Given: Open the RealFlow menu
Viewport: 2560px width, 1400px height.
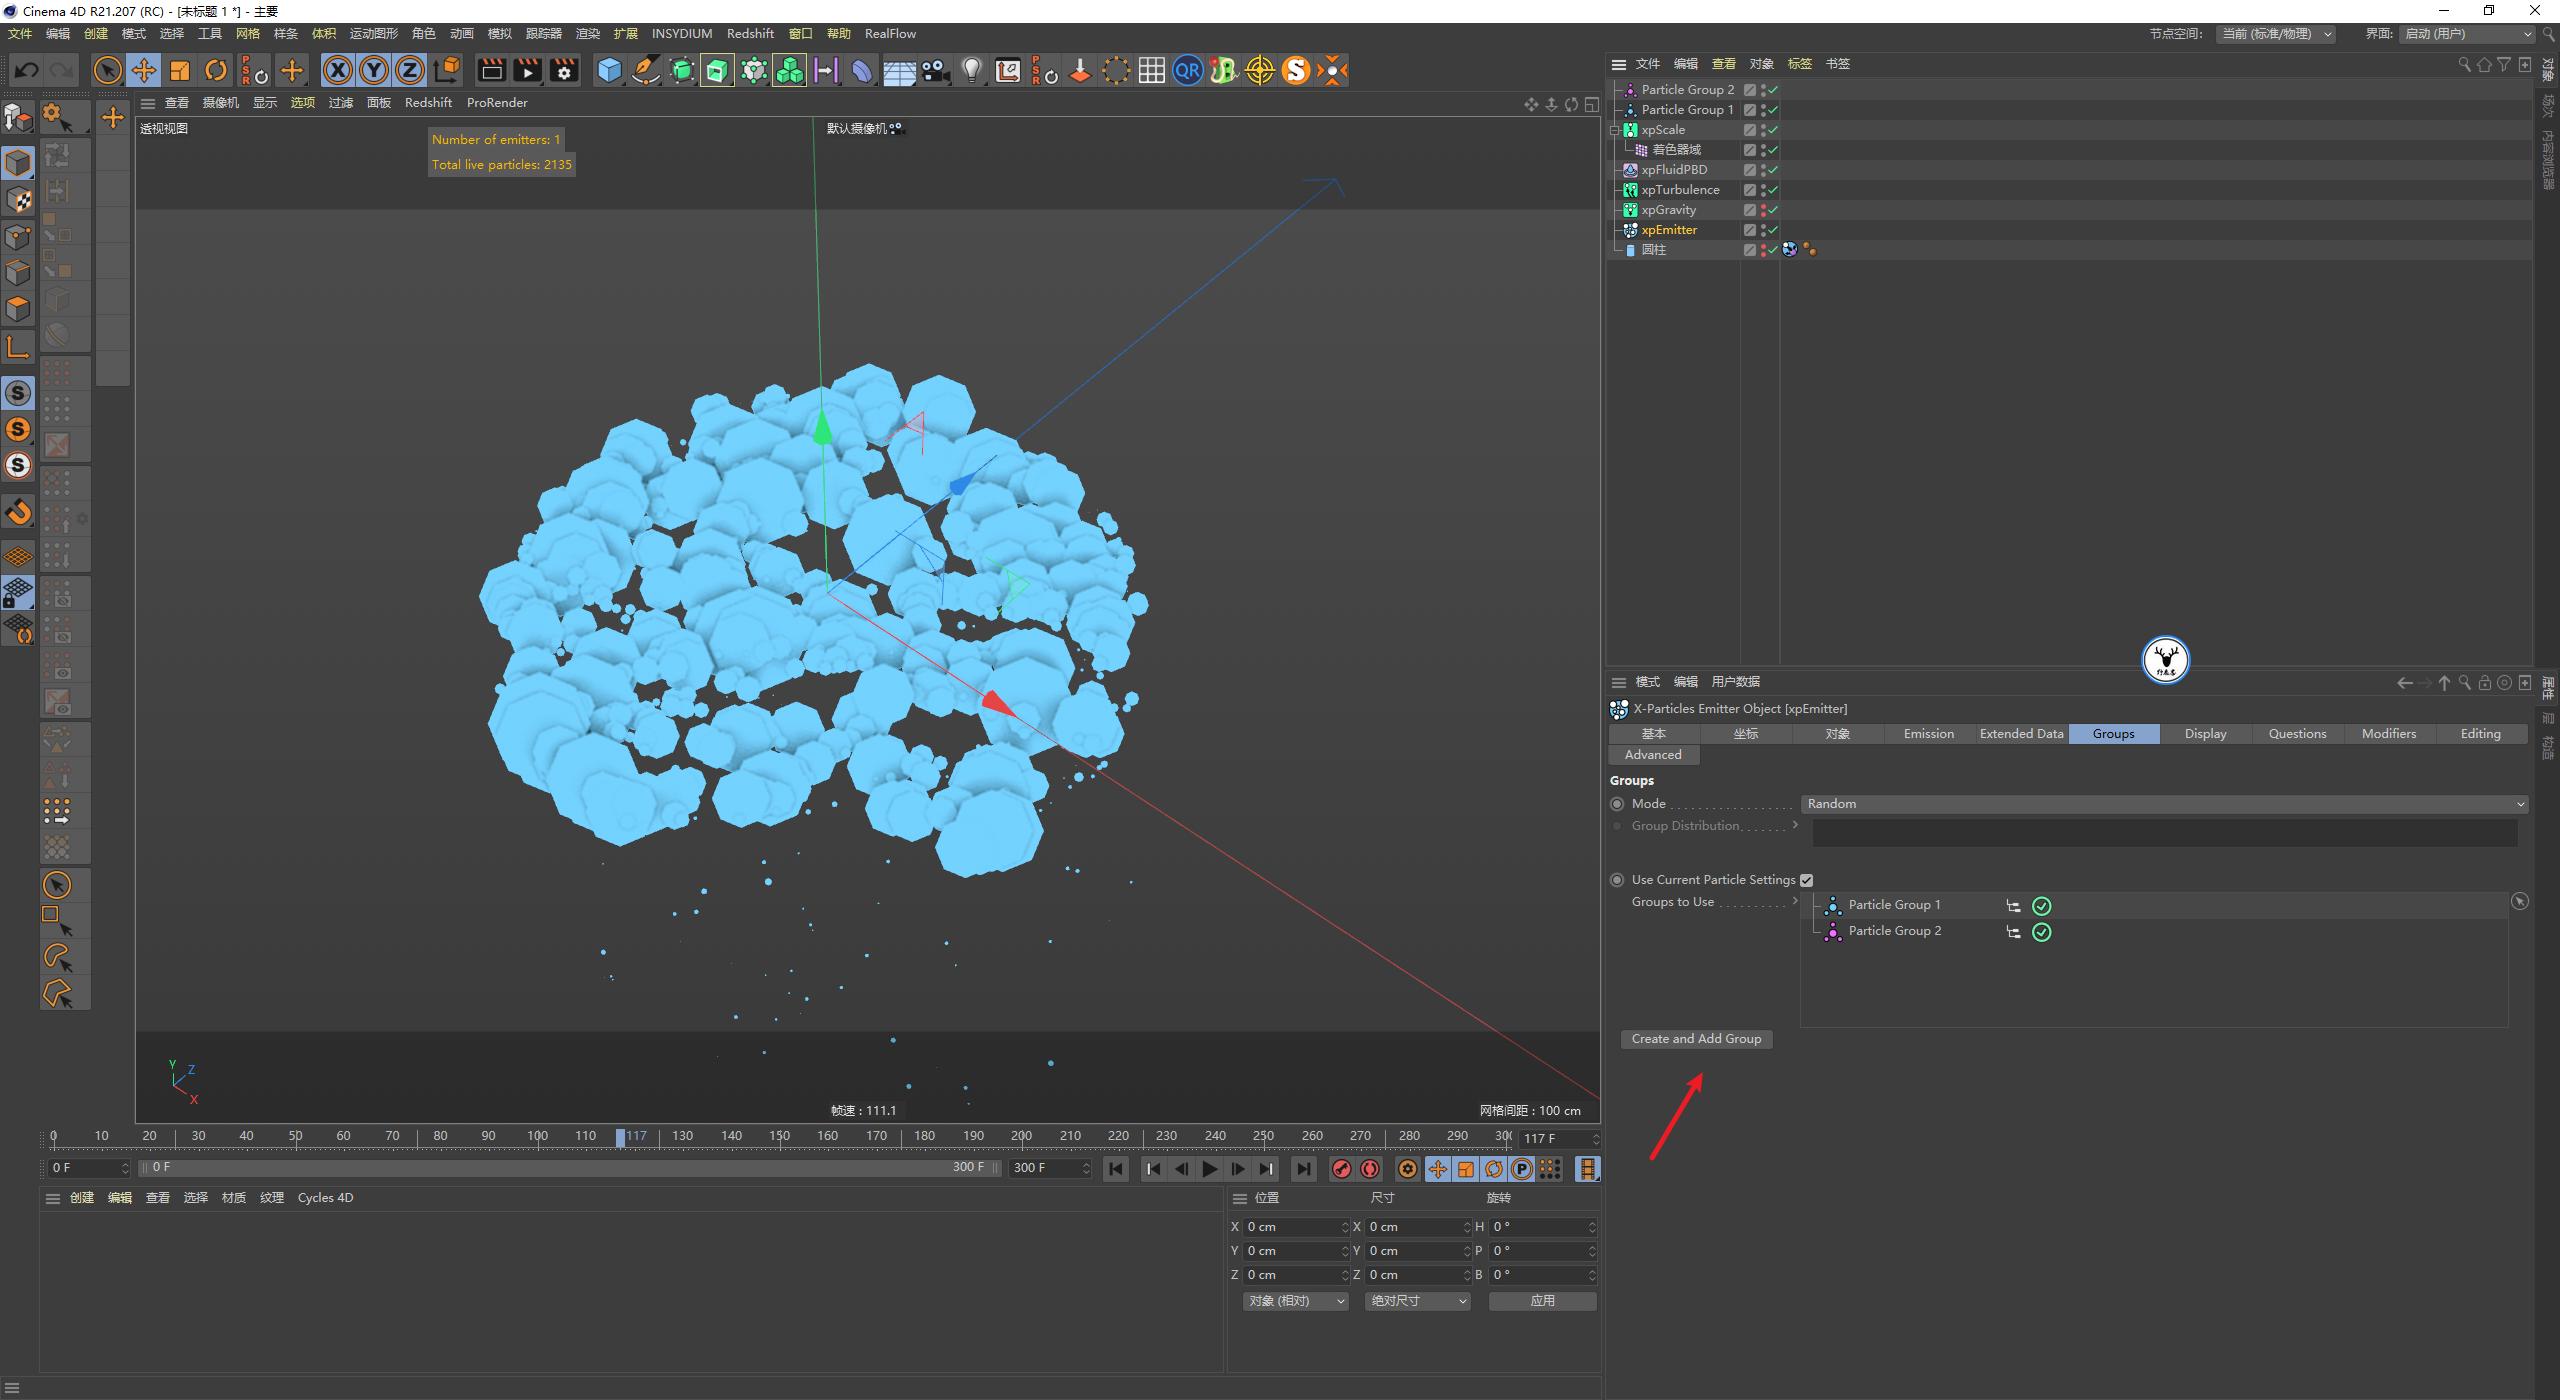Looking at the screenshot, I should [889, 33].
